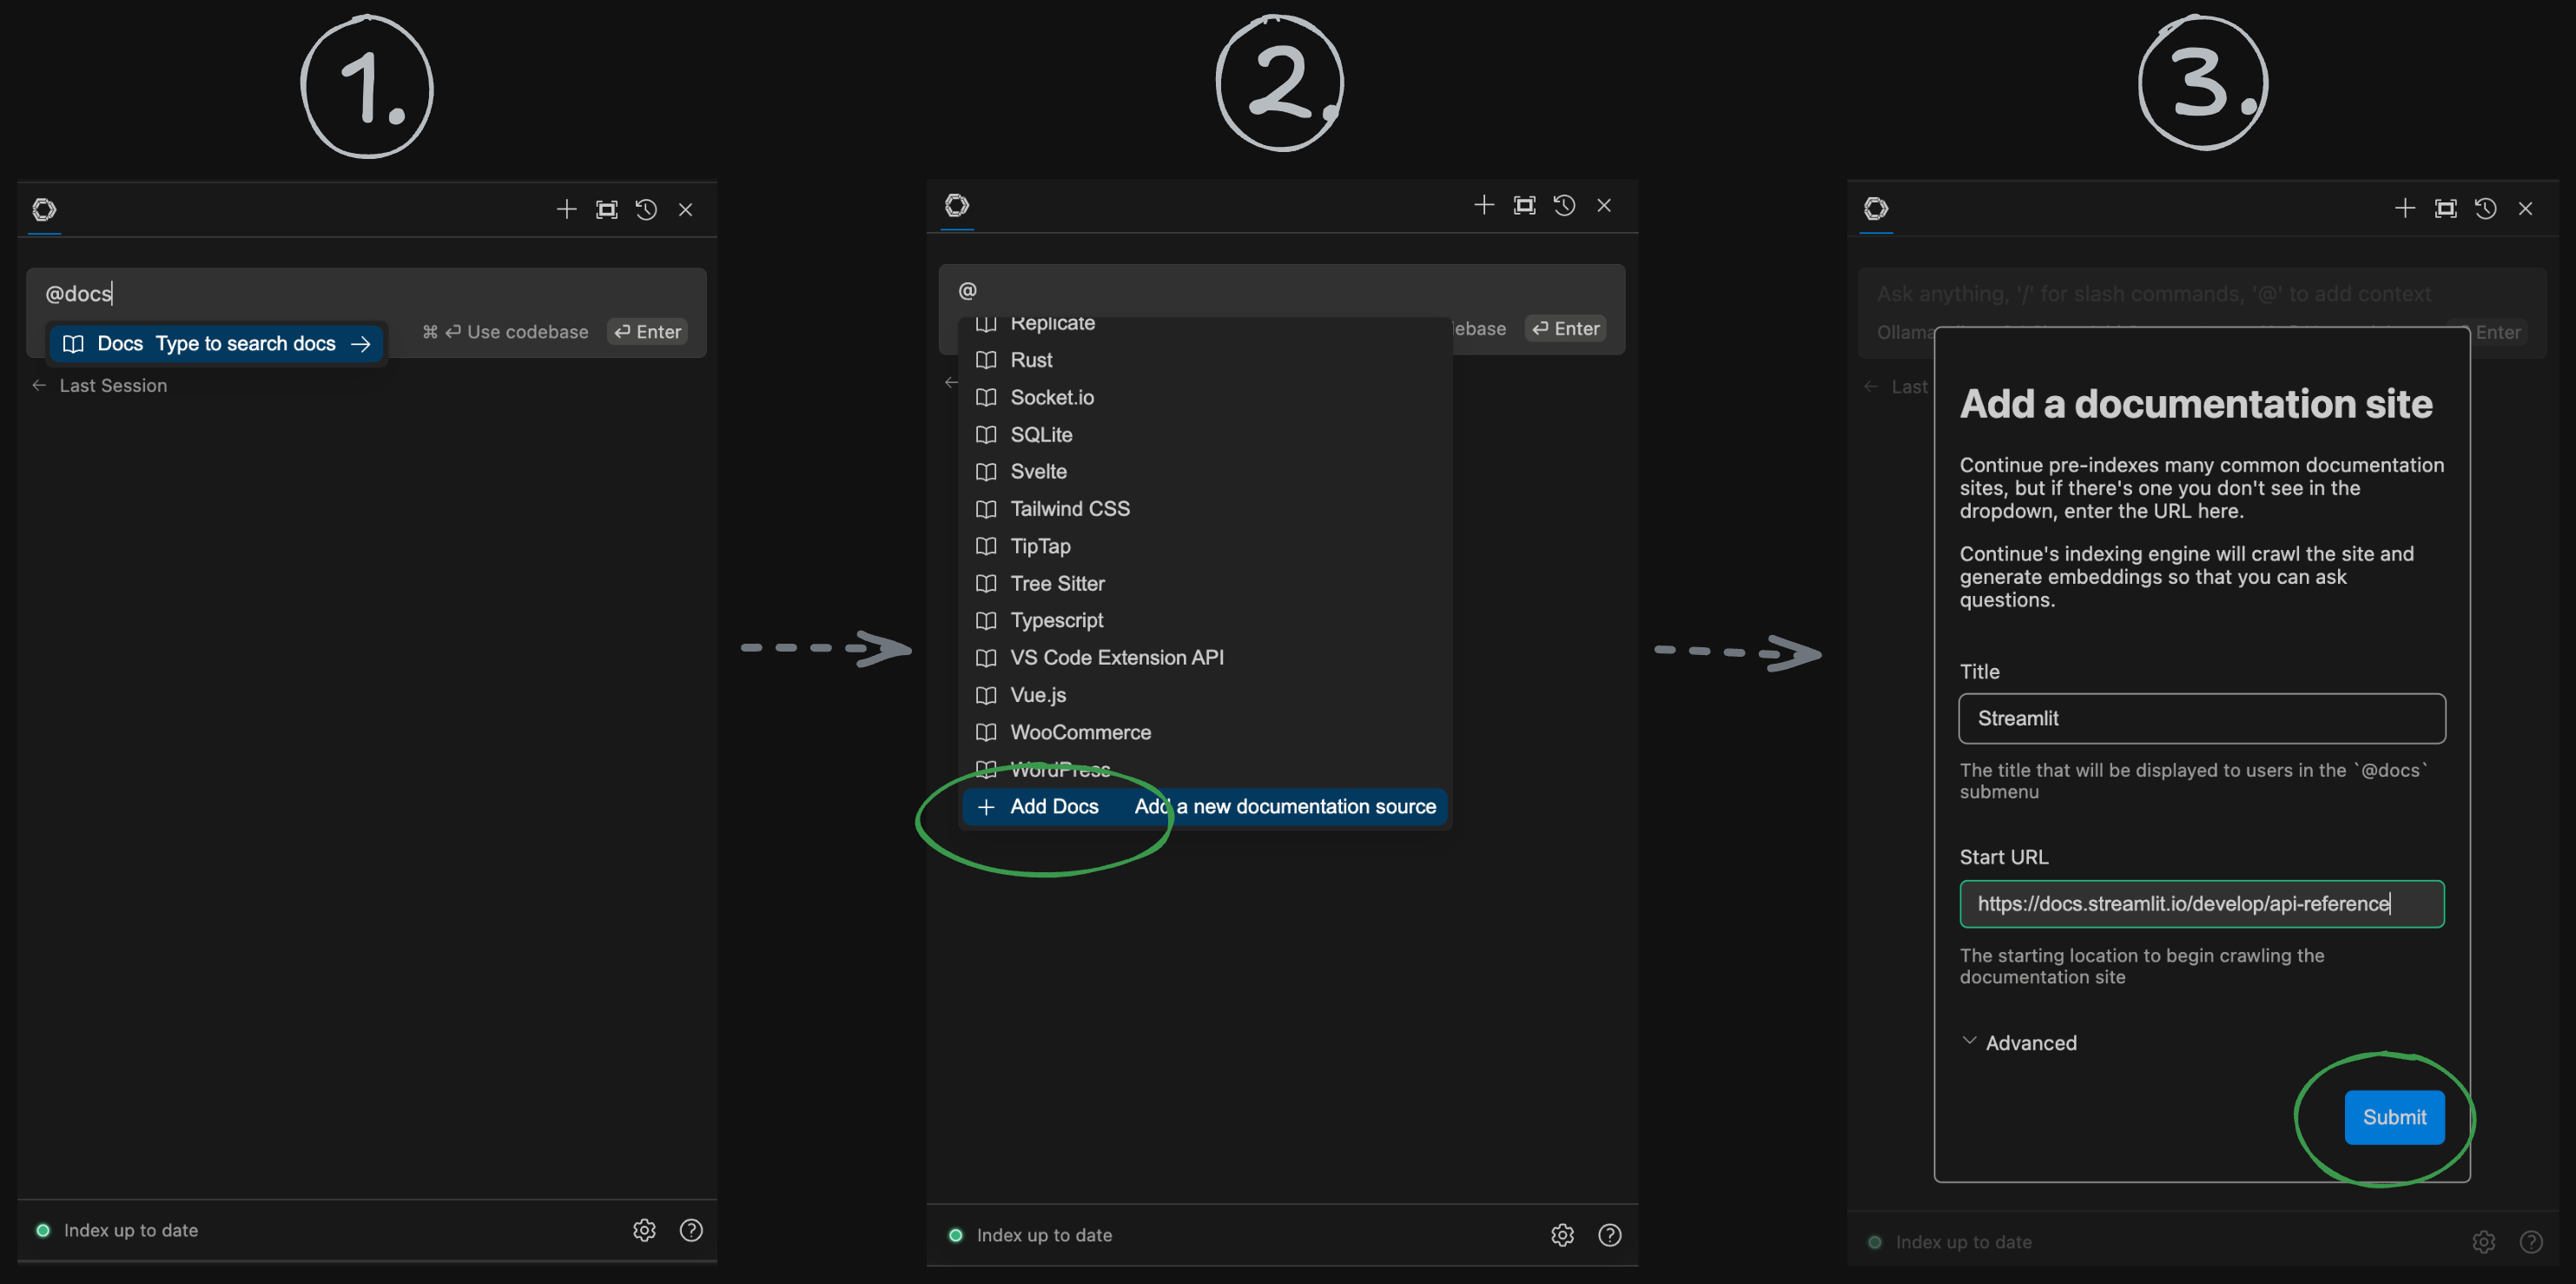The height and width of the screenshot is (1284, 2576).
Task: Click the expand window icon panel 1
Action: click(606, 208)
